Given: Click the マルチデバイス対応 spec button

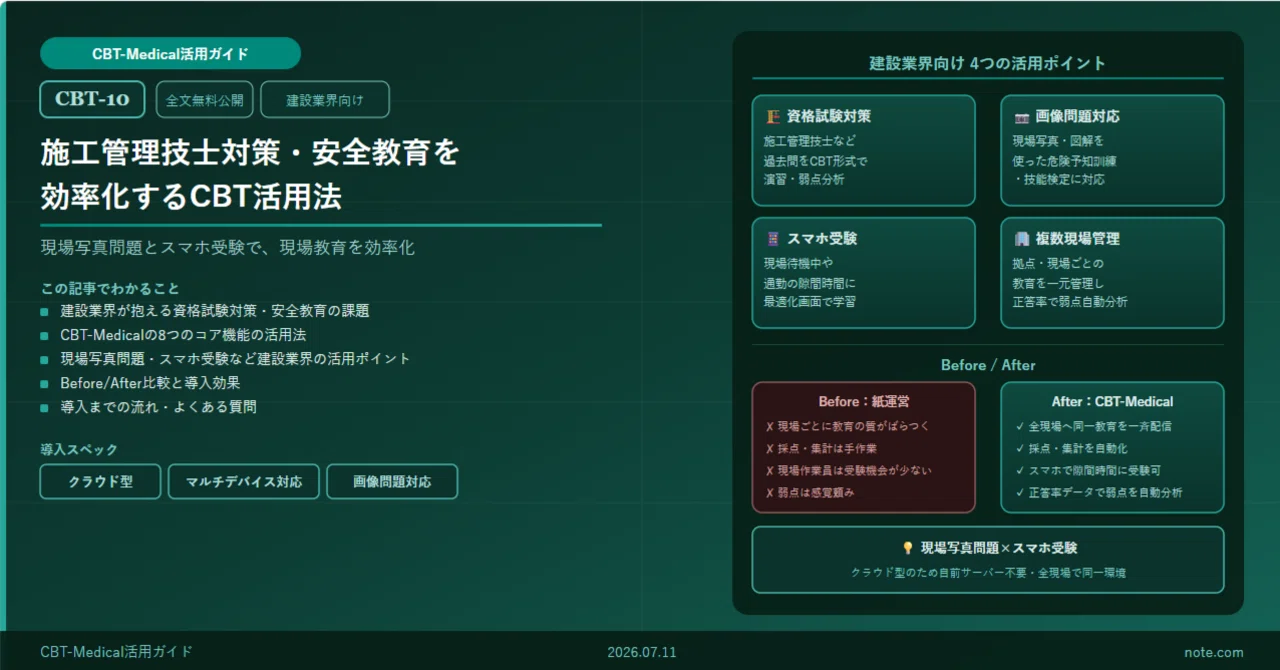Looking at the screenshot, I should point(244,481).
